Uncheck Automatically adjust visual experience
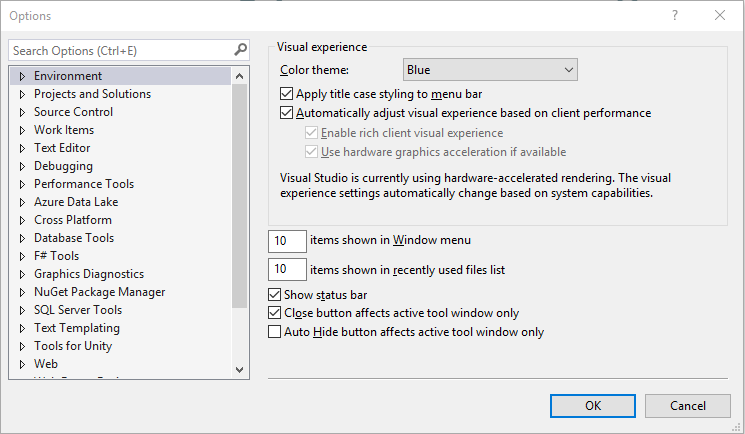Screen dimensions: 745x434 288,113
